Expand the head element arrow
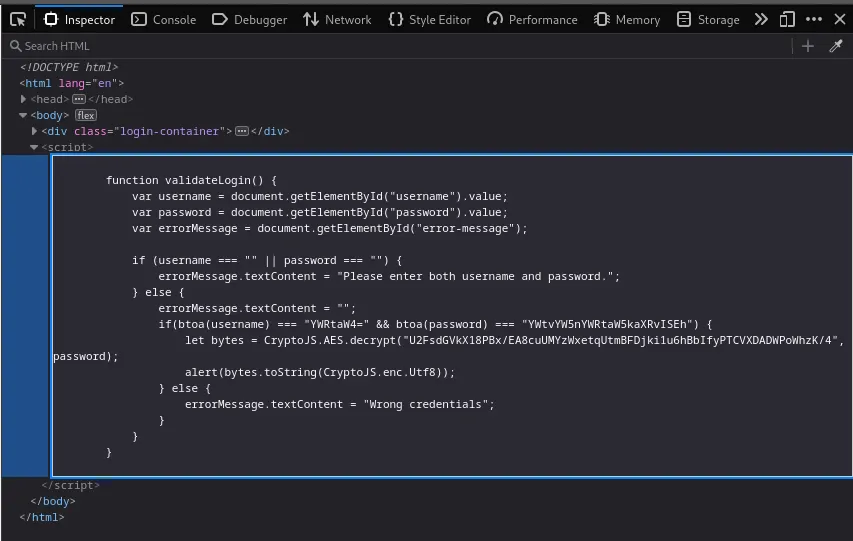The height and width of the screenshot is (541, 853). point(23,99)
